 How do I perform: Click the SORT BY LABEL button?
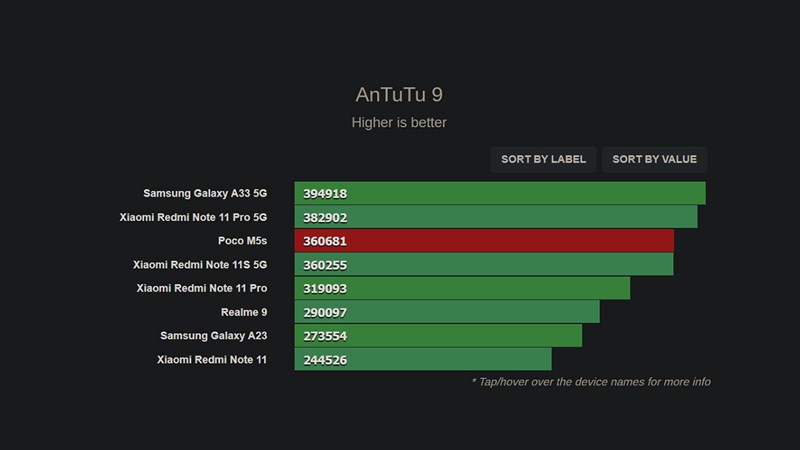click(x=543, y=160)
